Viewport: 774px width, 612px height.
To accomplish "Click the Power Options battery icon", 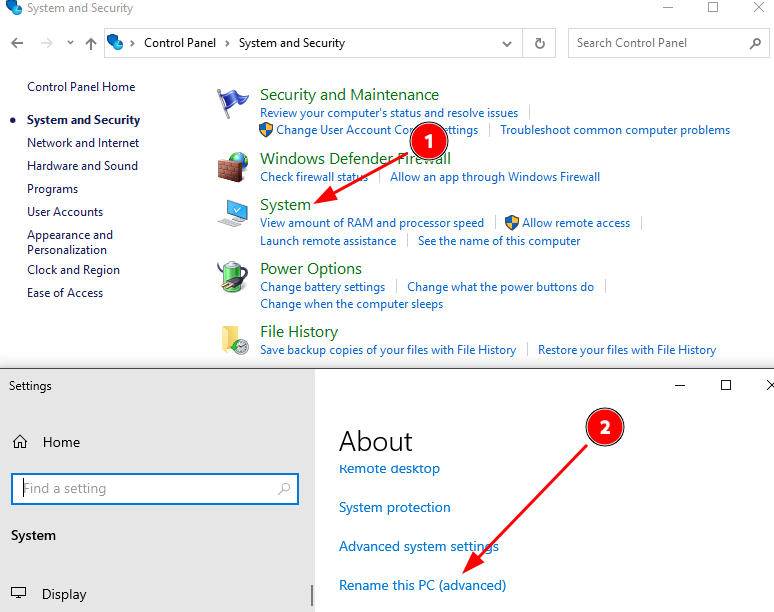I will click(x=233, y=277).
